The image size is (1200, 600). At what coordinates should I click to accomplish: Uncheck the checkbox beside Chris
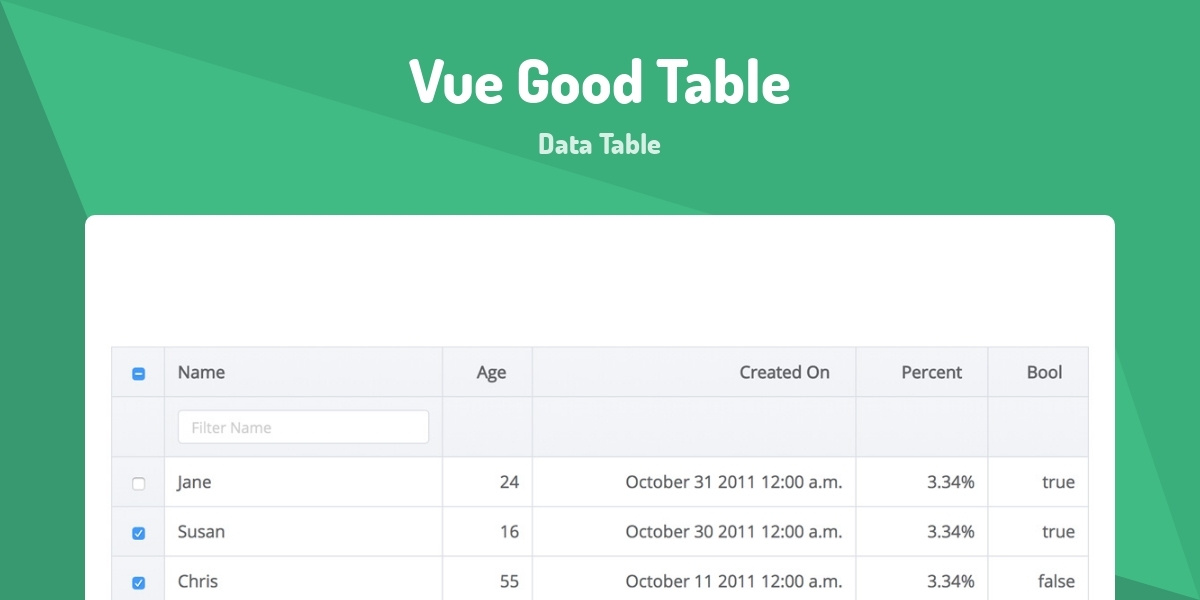138,581
